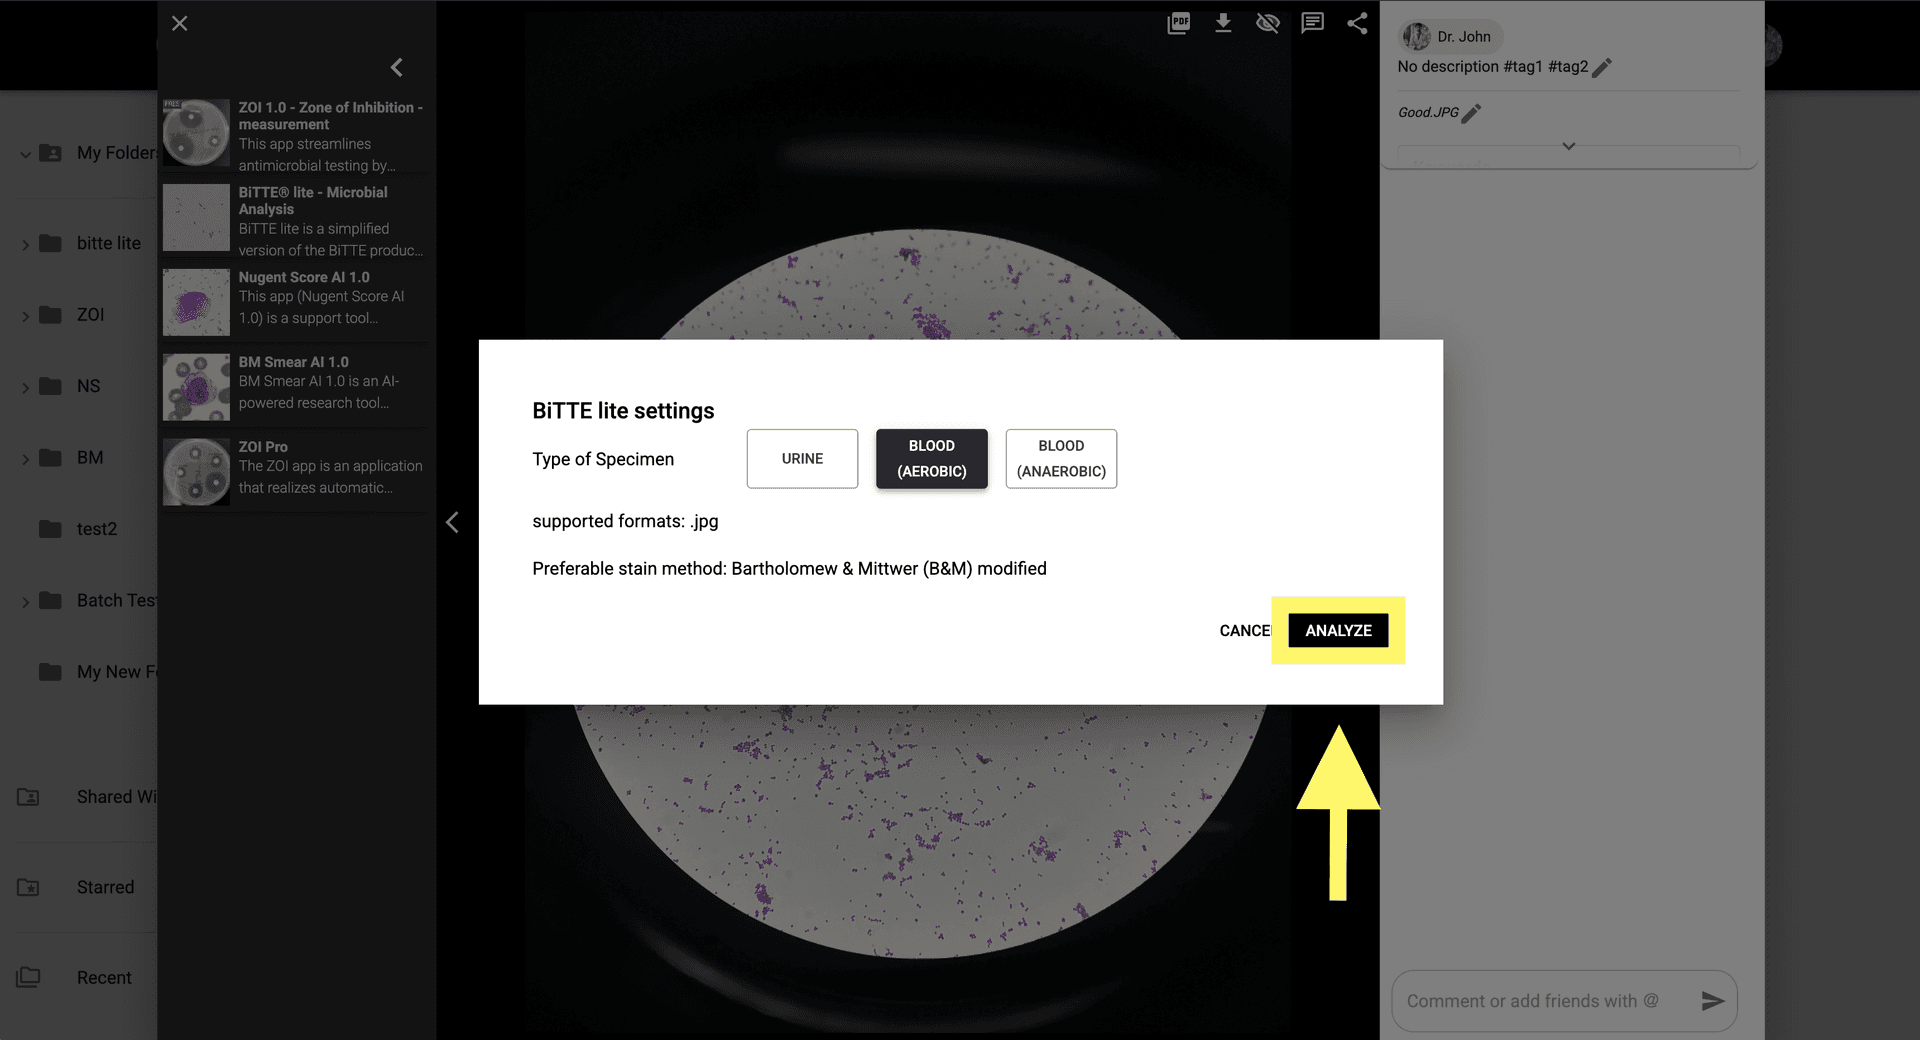Toggle the hide-annotations eye icon
Screen dimensions: 1920x1040
point(1268,22)
